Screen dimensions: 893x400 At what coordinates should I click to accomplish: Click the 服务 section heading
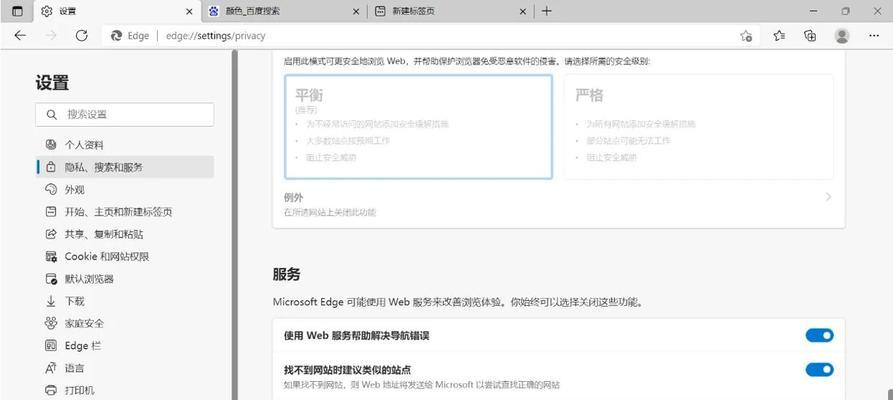point(286,275)
